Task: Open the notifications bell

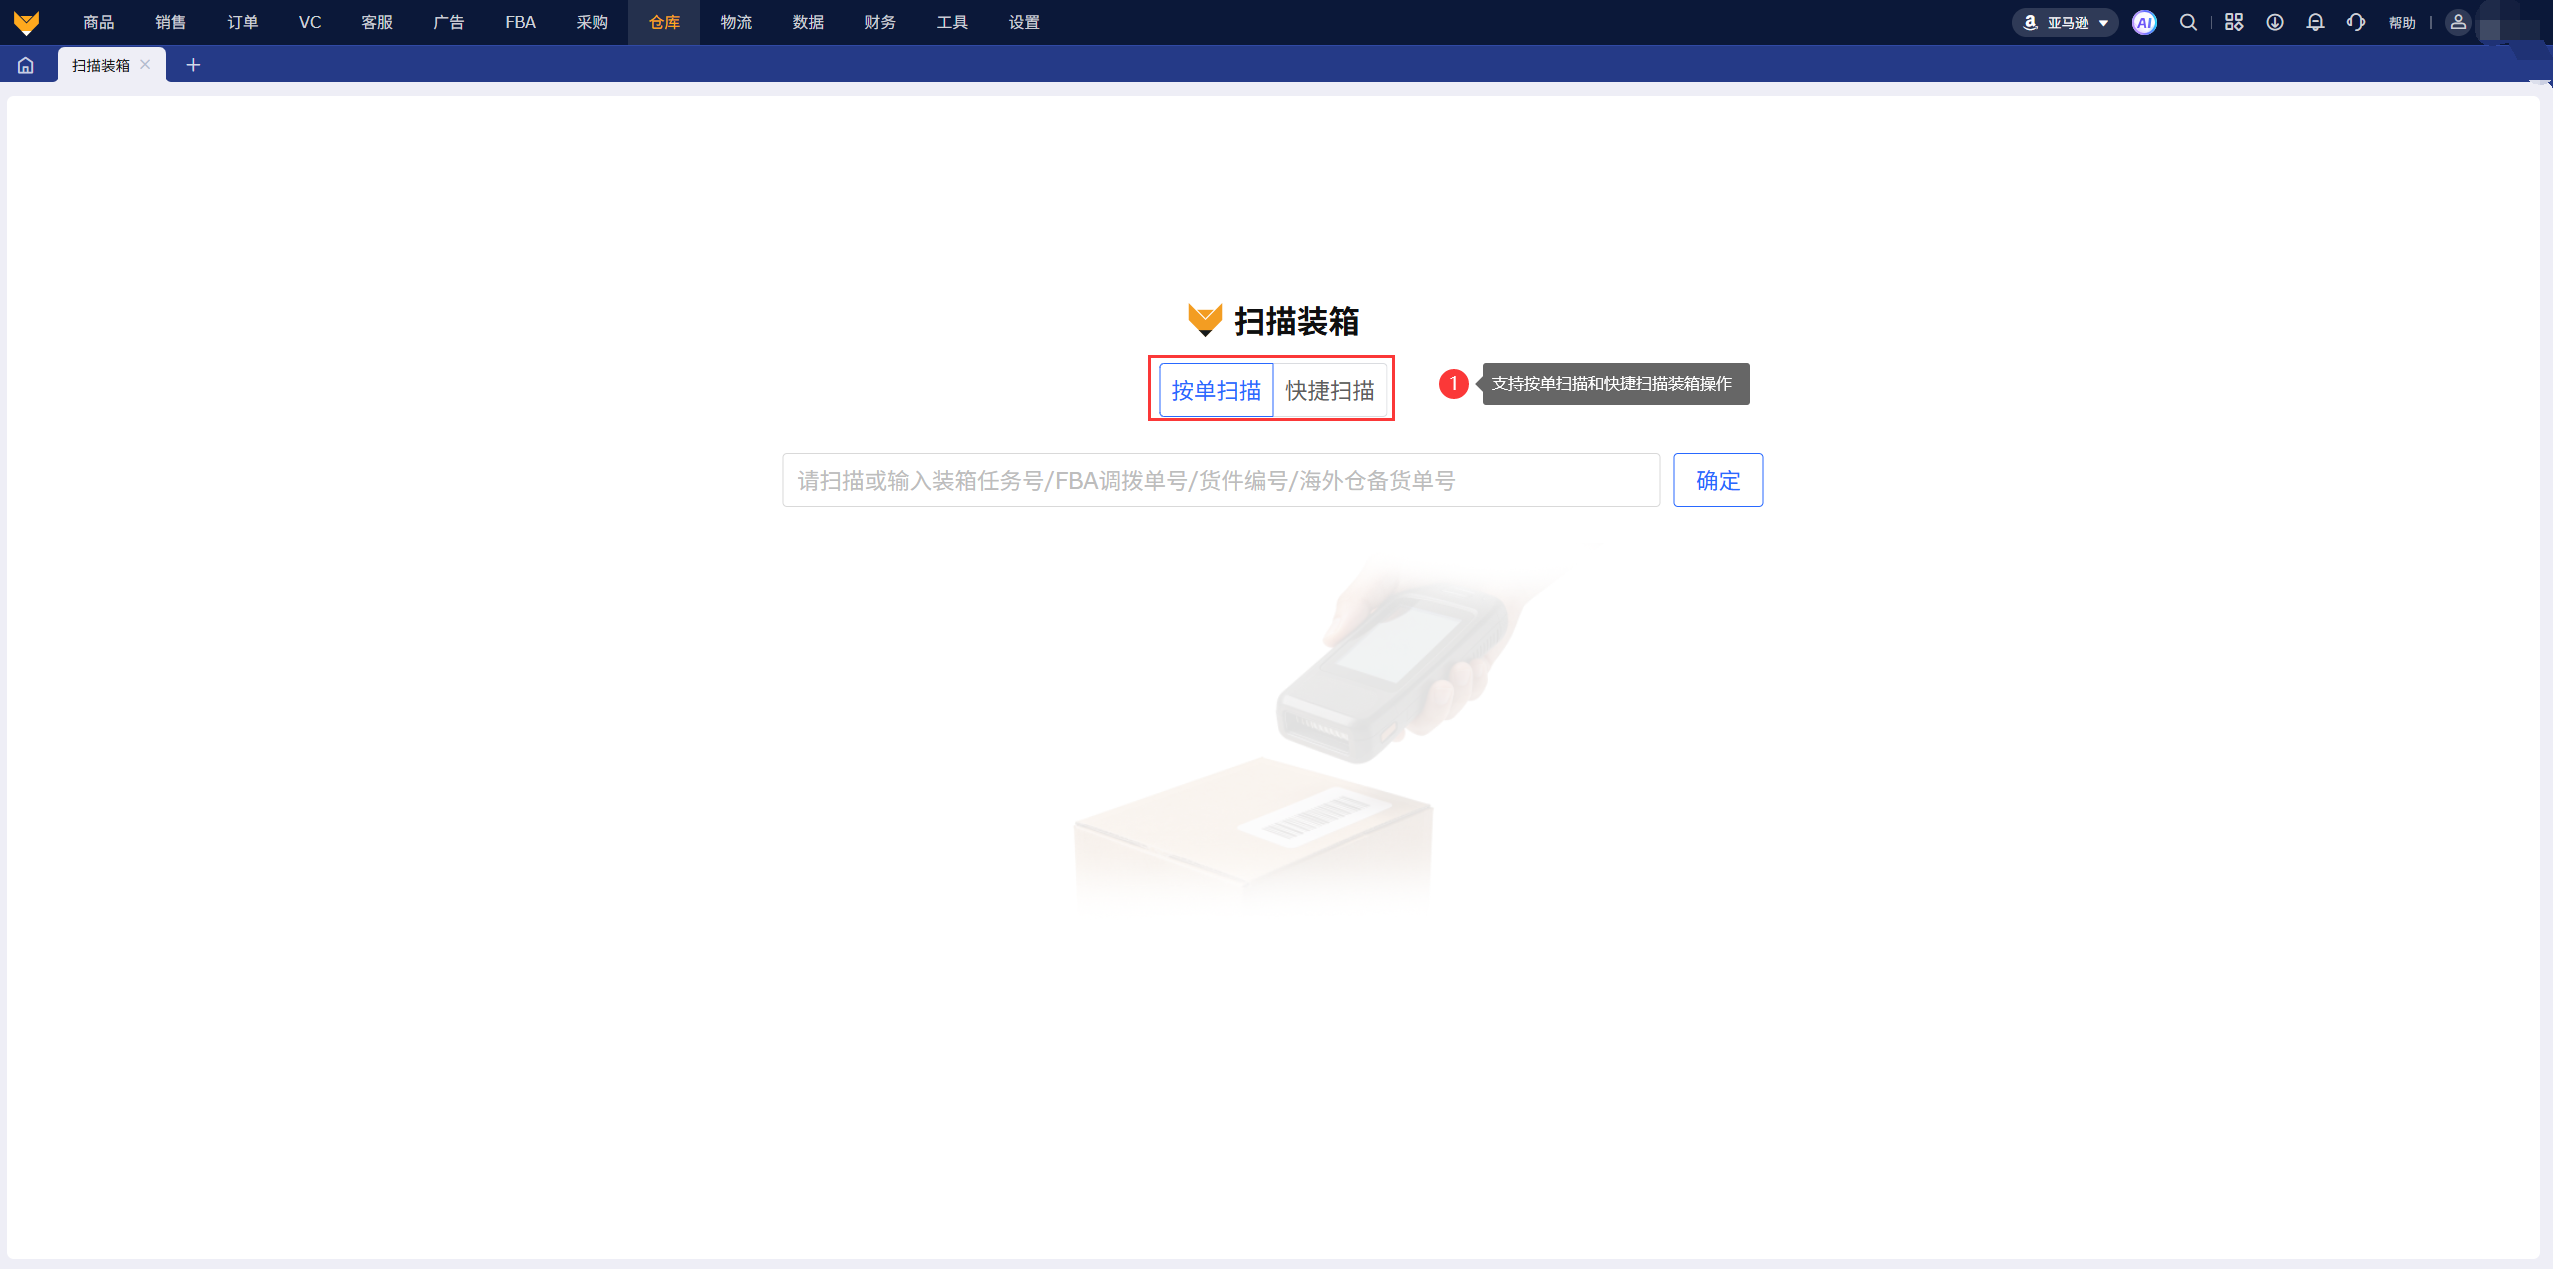Action: click(x=2315, y=22)
